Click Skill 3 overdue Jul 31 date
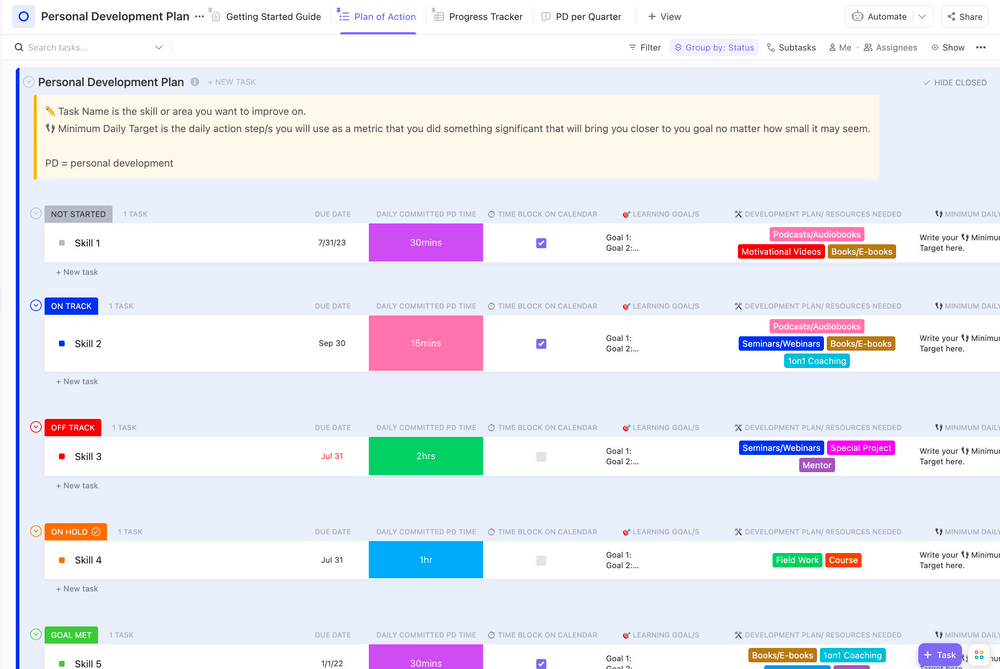 click(x=332, y=457)
